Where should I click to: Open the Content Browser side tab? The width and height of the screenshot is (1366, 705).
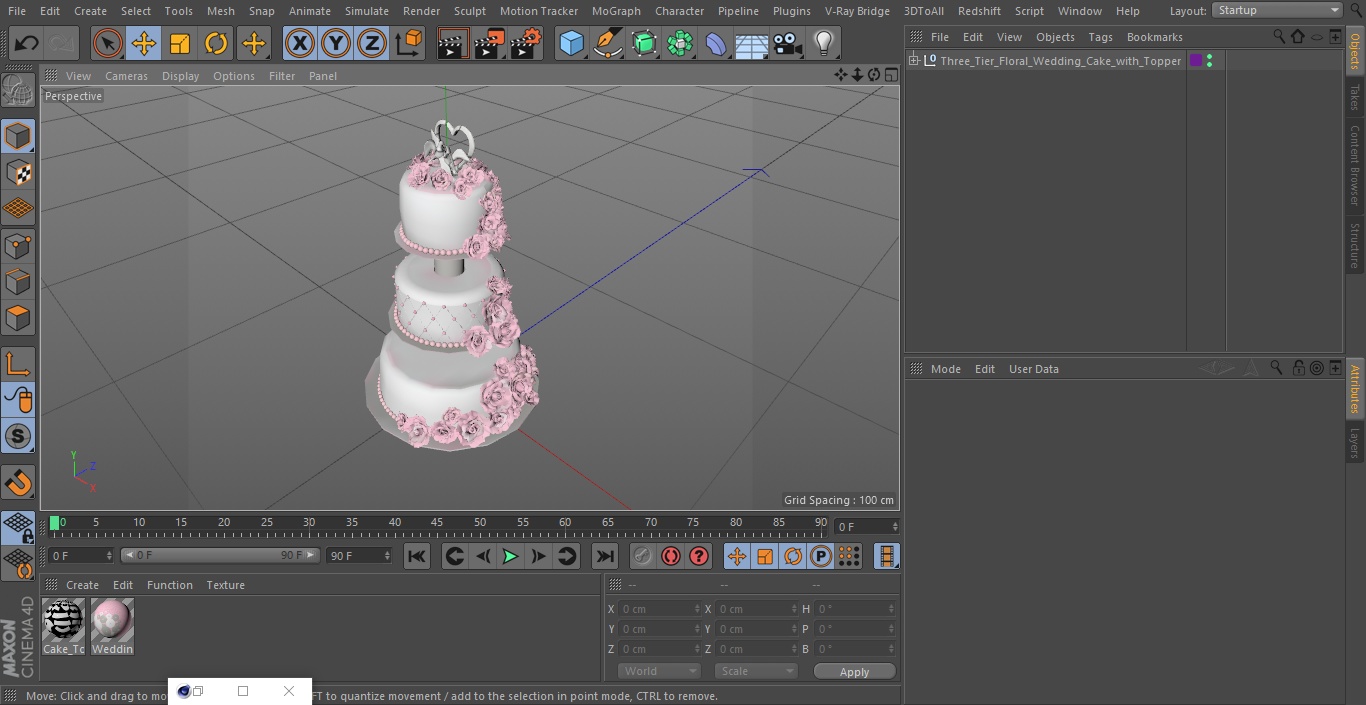1355,165
